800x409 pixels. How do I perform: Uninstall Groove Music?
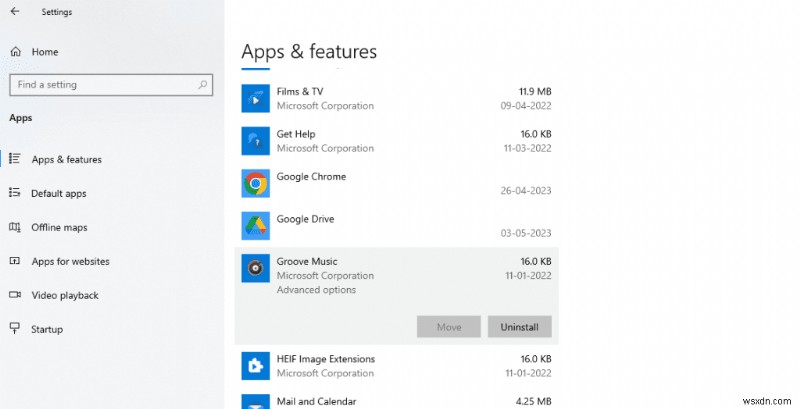519,327
